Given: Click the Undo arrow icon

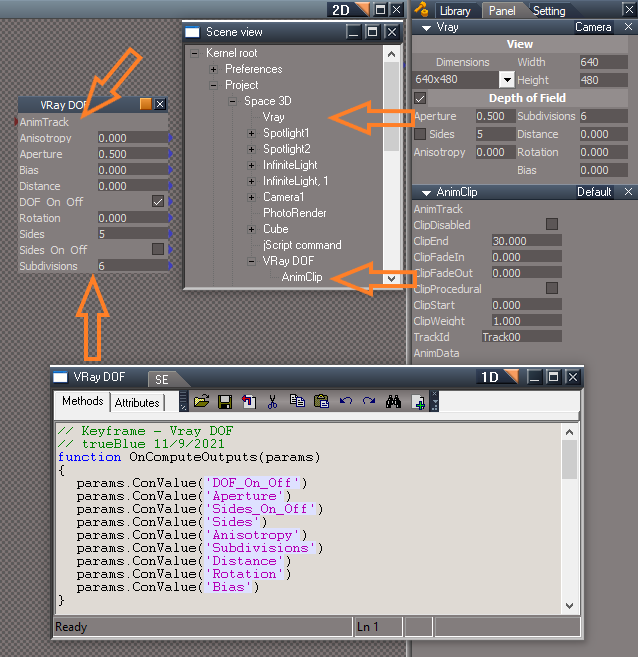Looking at the screenshot, I should tap(346, 401).
